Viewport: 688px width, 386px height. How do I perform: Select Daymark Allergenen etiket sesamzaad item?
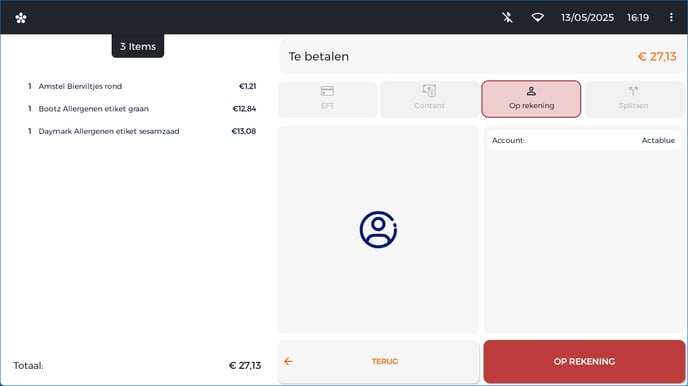[142, 131]
